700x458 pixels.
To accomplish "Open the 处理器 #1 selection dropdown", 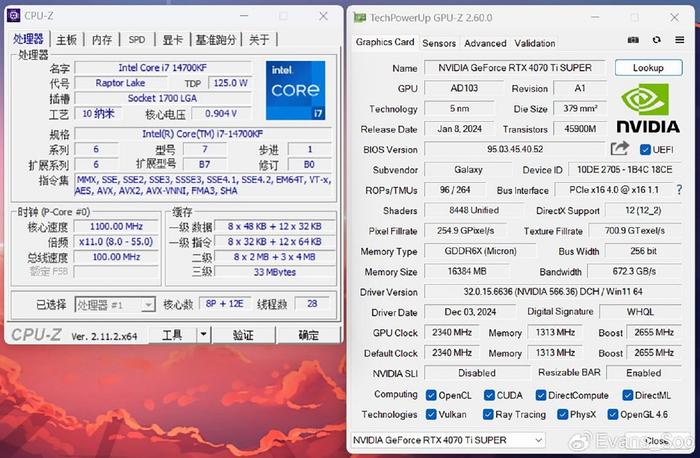I will [x=115, y=305].
